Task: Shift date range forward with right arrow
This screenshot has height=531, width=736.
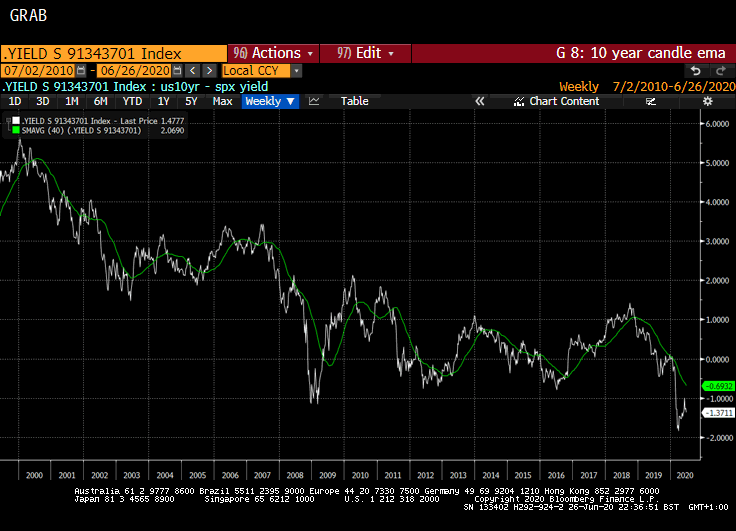Action: click(x=209, y=71)
